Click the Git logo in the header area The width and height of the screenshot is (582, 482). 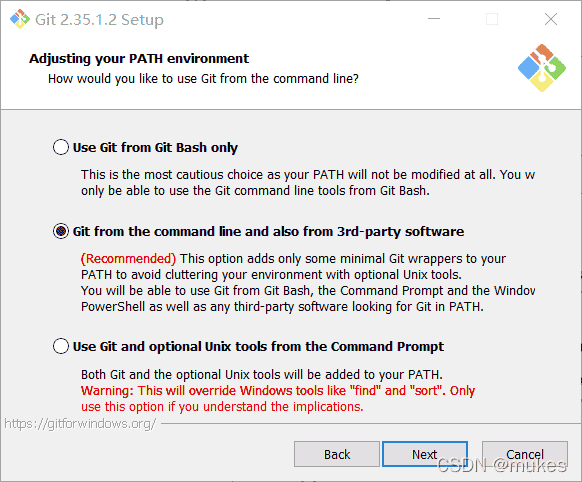542,68
